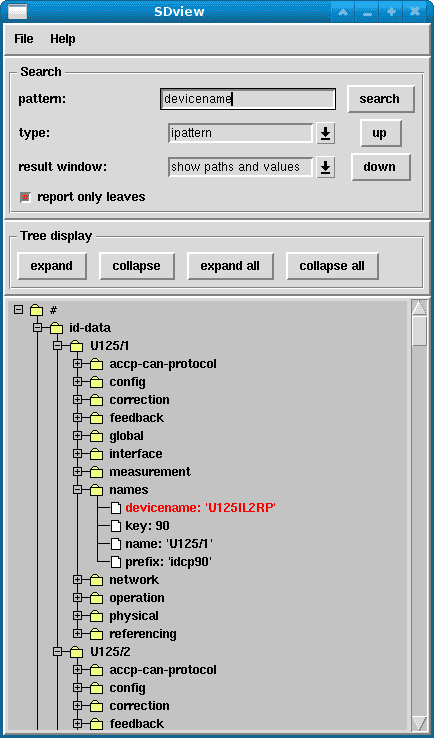Expand config under U125/1
The height and width of the screenshot is (738, 434).
point(78,382)
